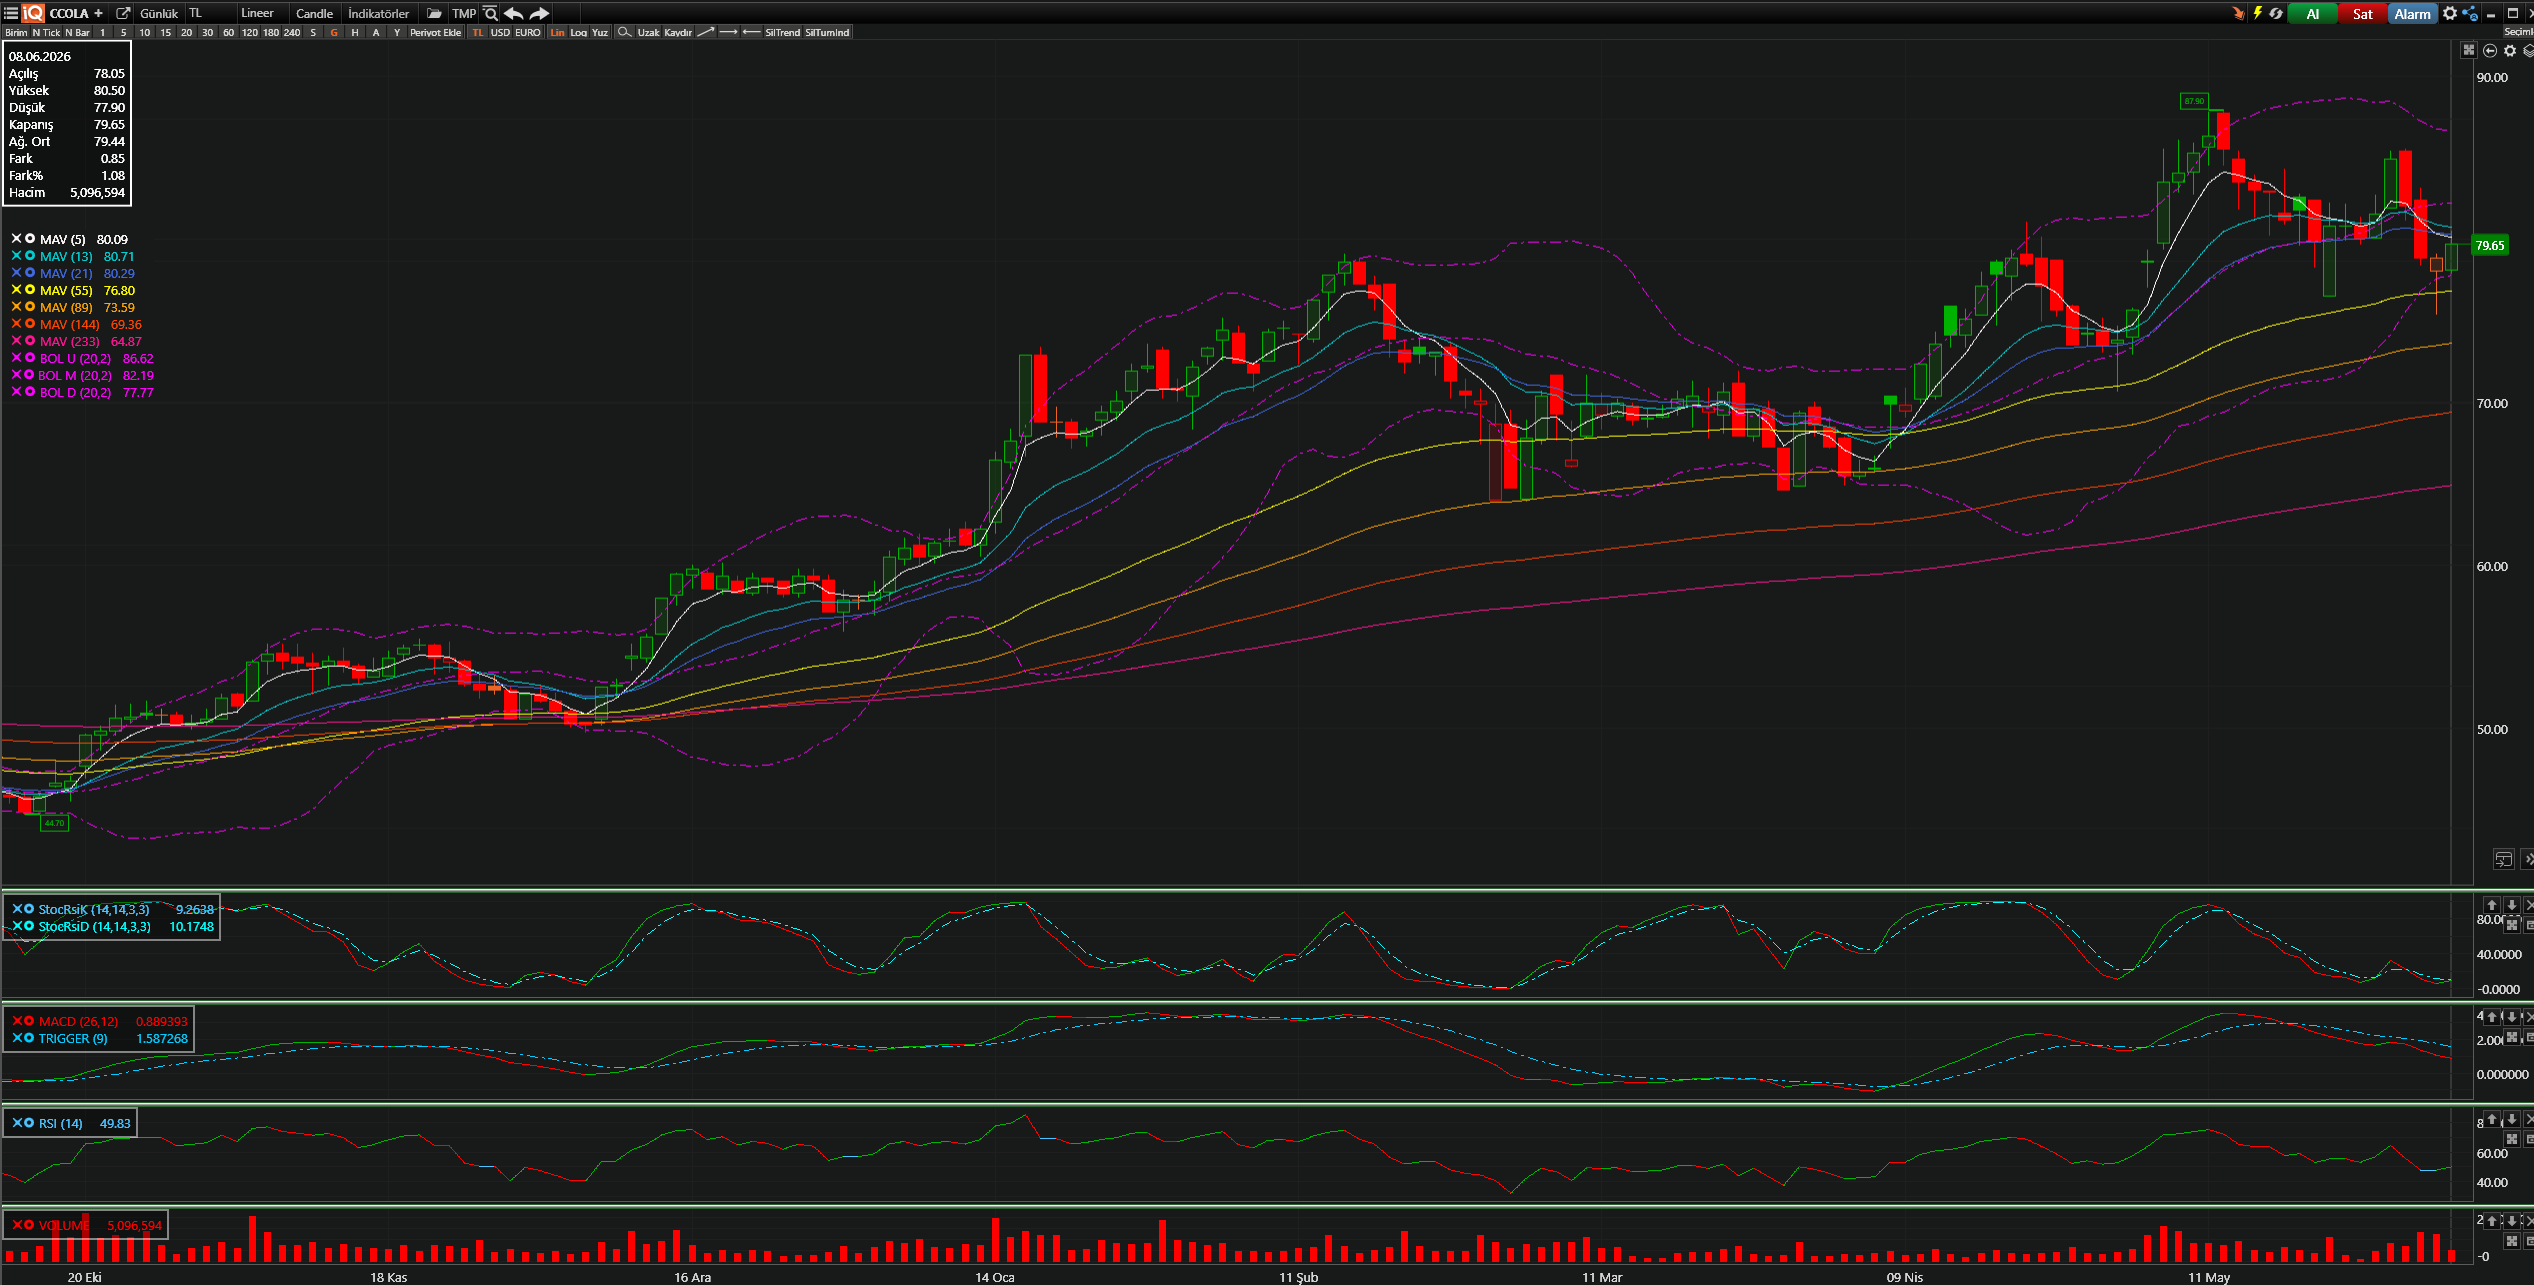The height and width of the screenshot is (1285, 2534).
Task: Click the red Sat sell button
Action: point(2362,13)
